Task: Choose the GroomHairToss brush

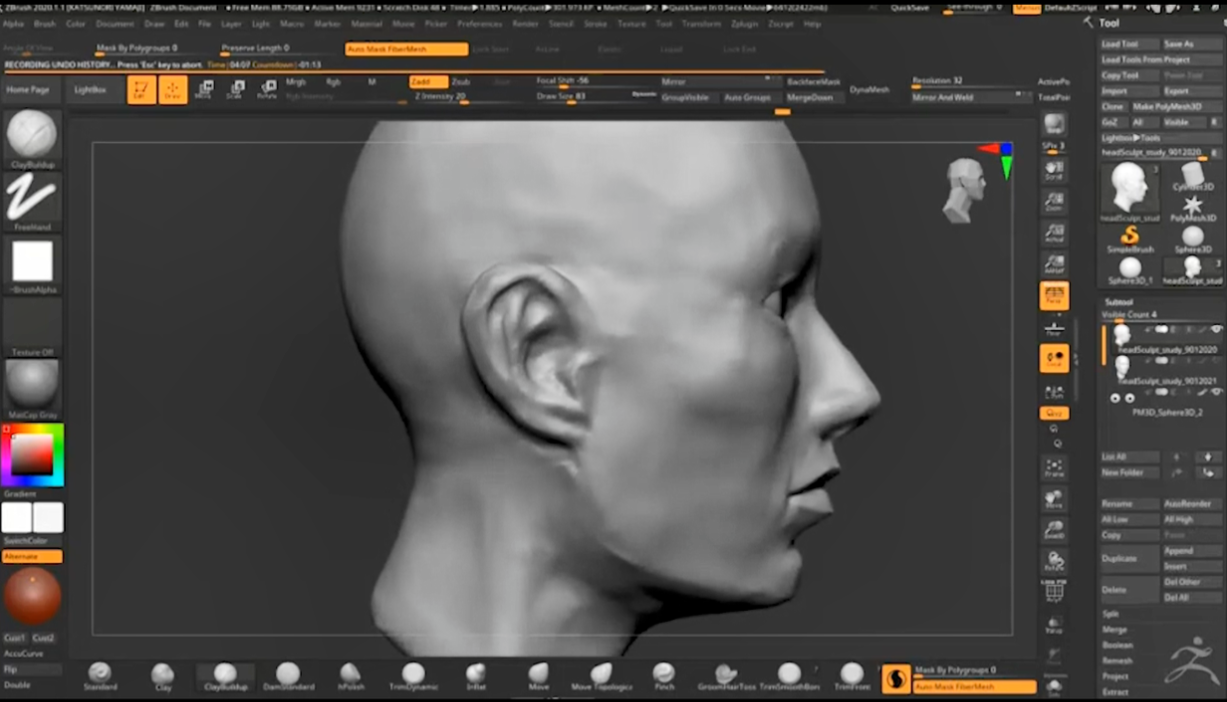Action: (726, 677)
